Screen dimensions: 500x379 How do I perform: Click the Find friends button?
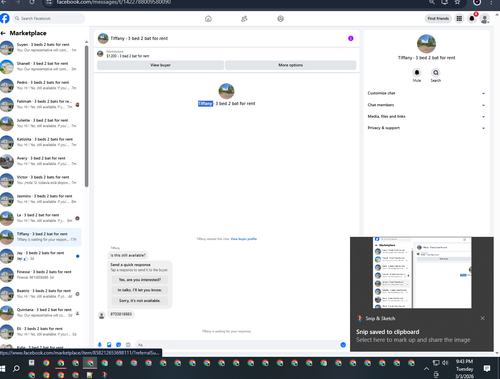[438, 18]
